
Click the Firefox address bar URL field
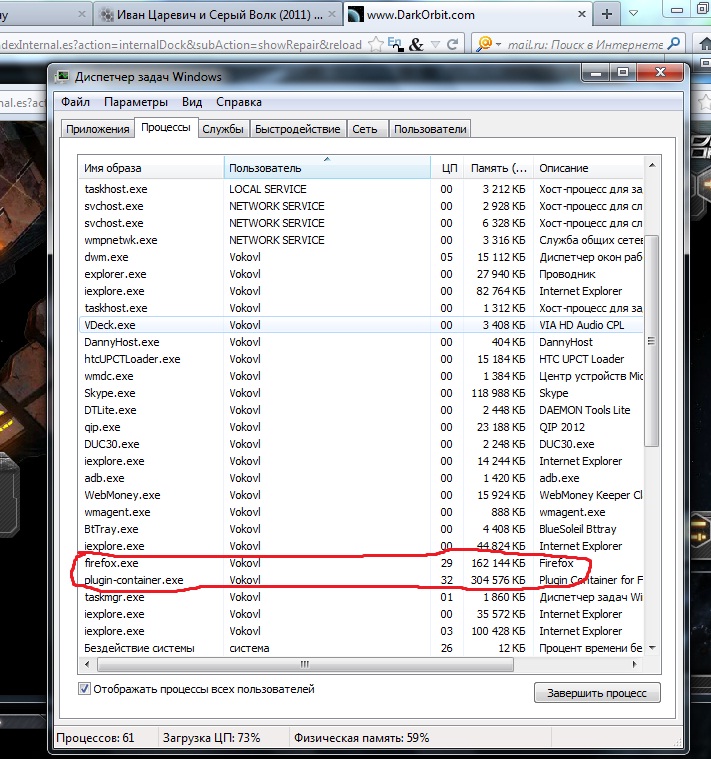tap(182, 45)
